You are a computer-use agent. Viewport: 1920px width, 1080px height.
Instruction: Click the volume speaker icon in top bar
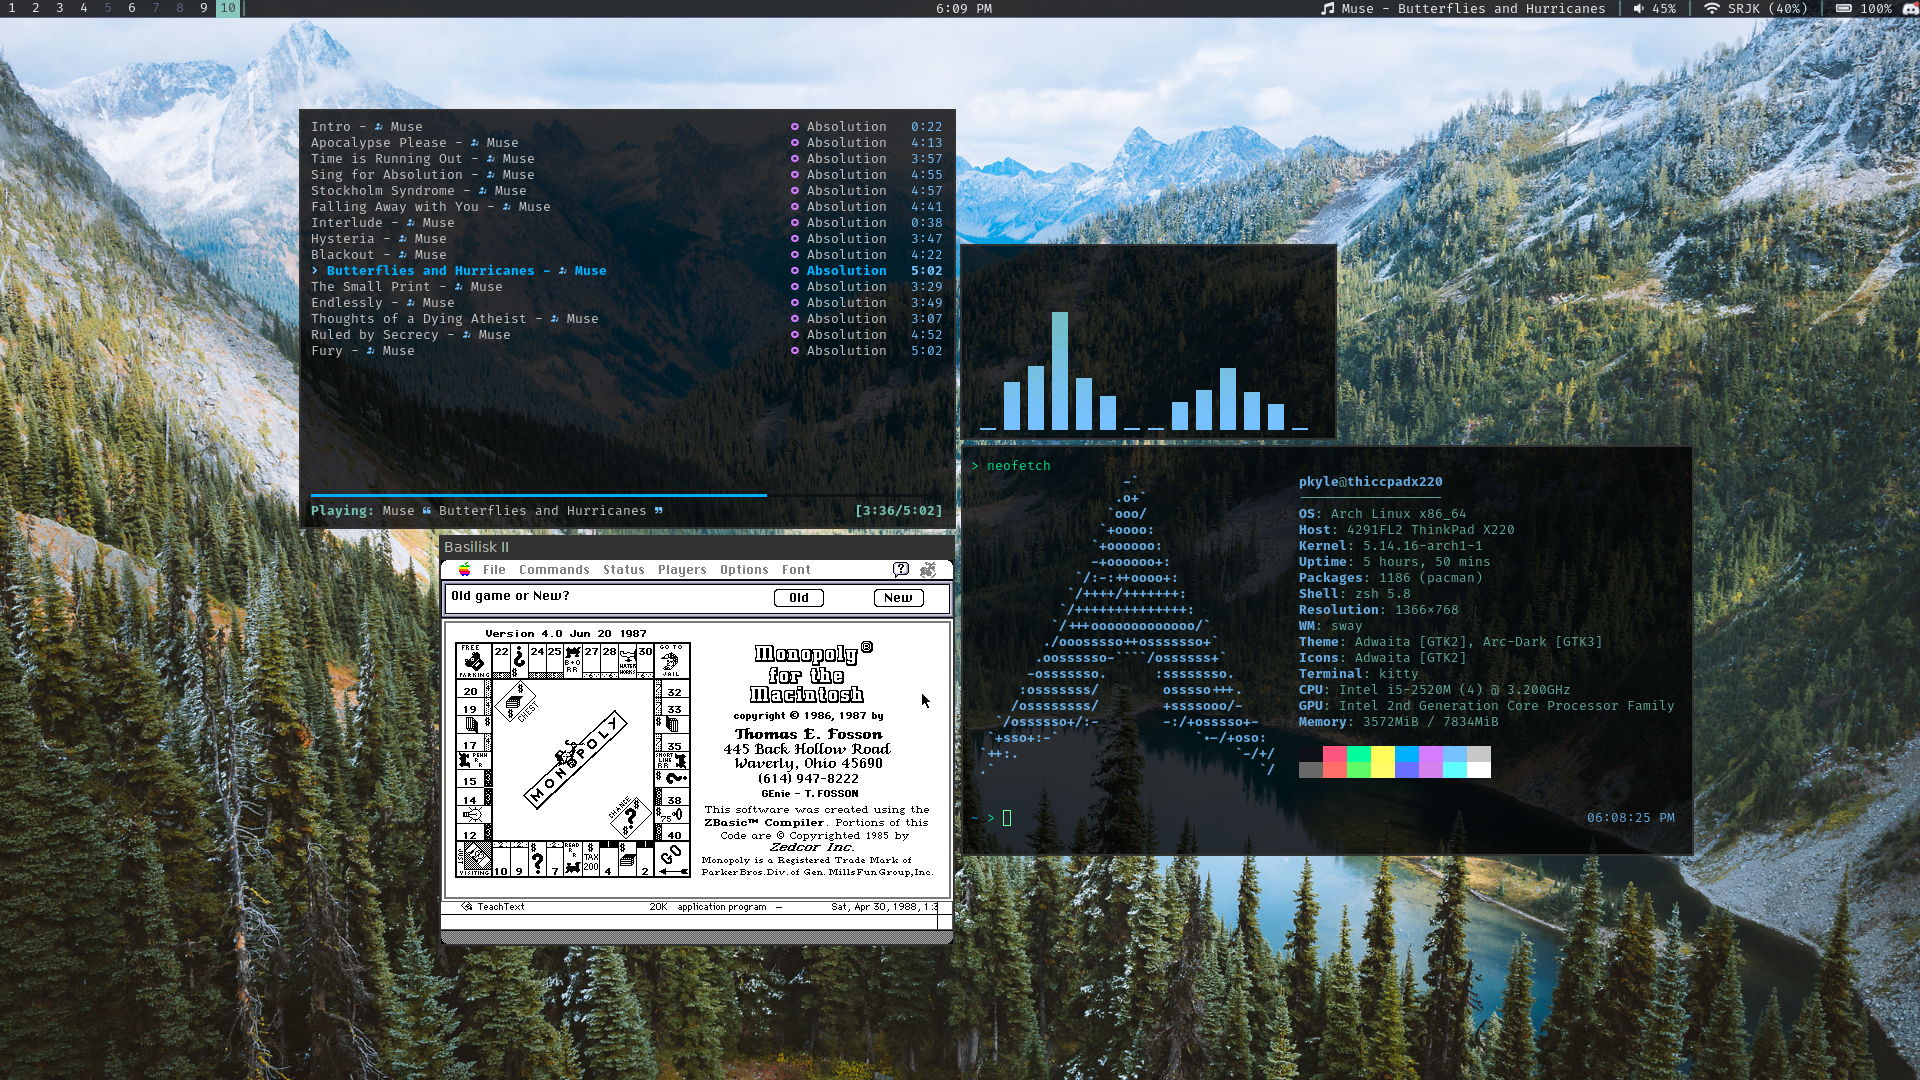1638,9
